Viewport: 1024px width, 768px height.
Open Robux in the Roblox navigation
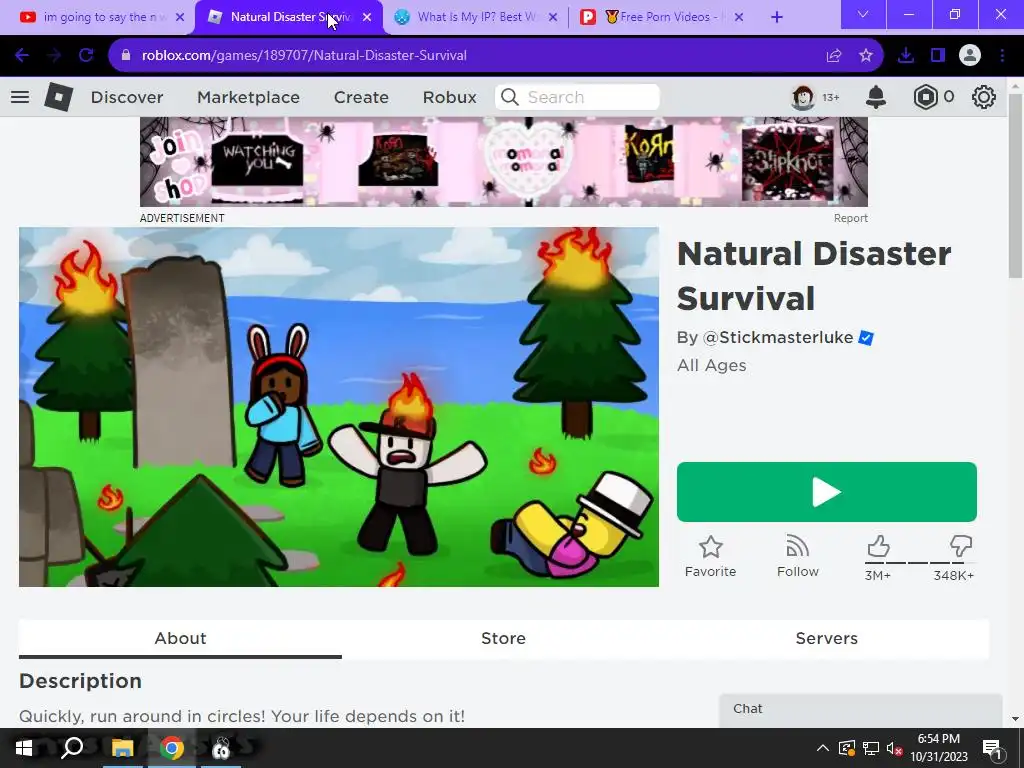pyautogui.click(x=449, y=97)
